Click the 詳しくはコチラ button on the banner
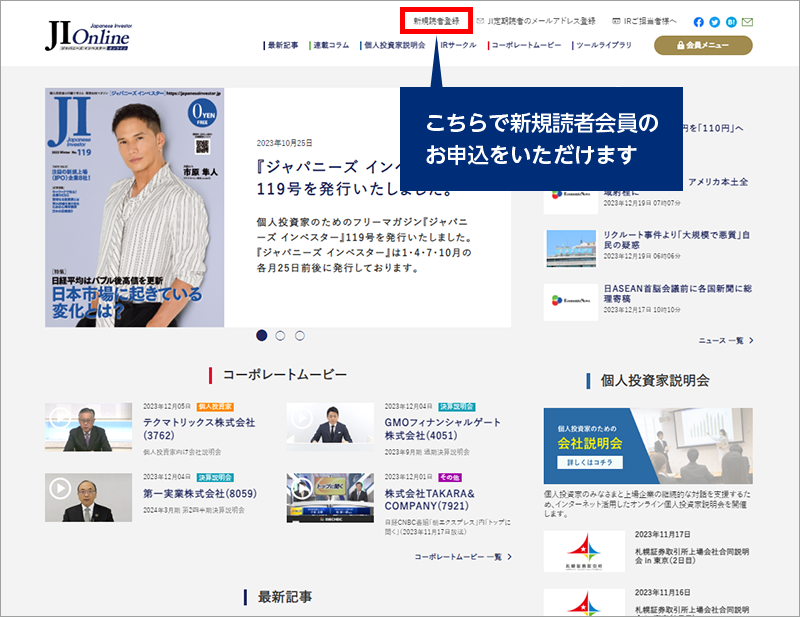Screen dimensions: 800x617 pos(589,462)
